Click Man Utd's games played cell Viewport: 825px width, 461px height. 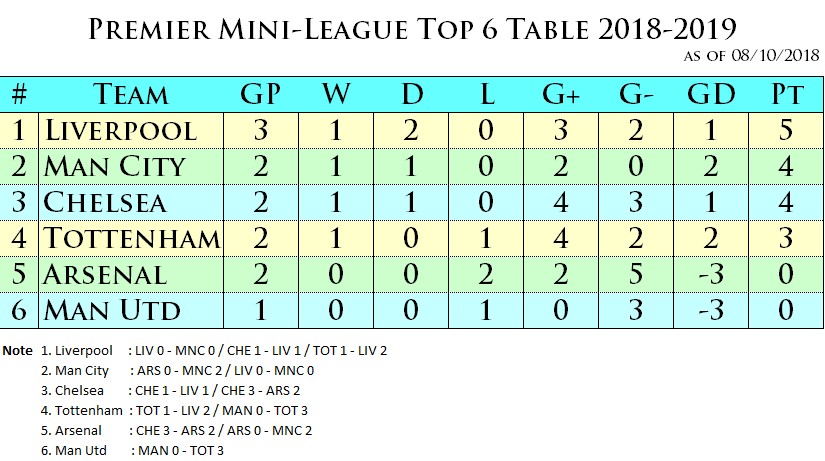[260, 309]
